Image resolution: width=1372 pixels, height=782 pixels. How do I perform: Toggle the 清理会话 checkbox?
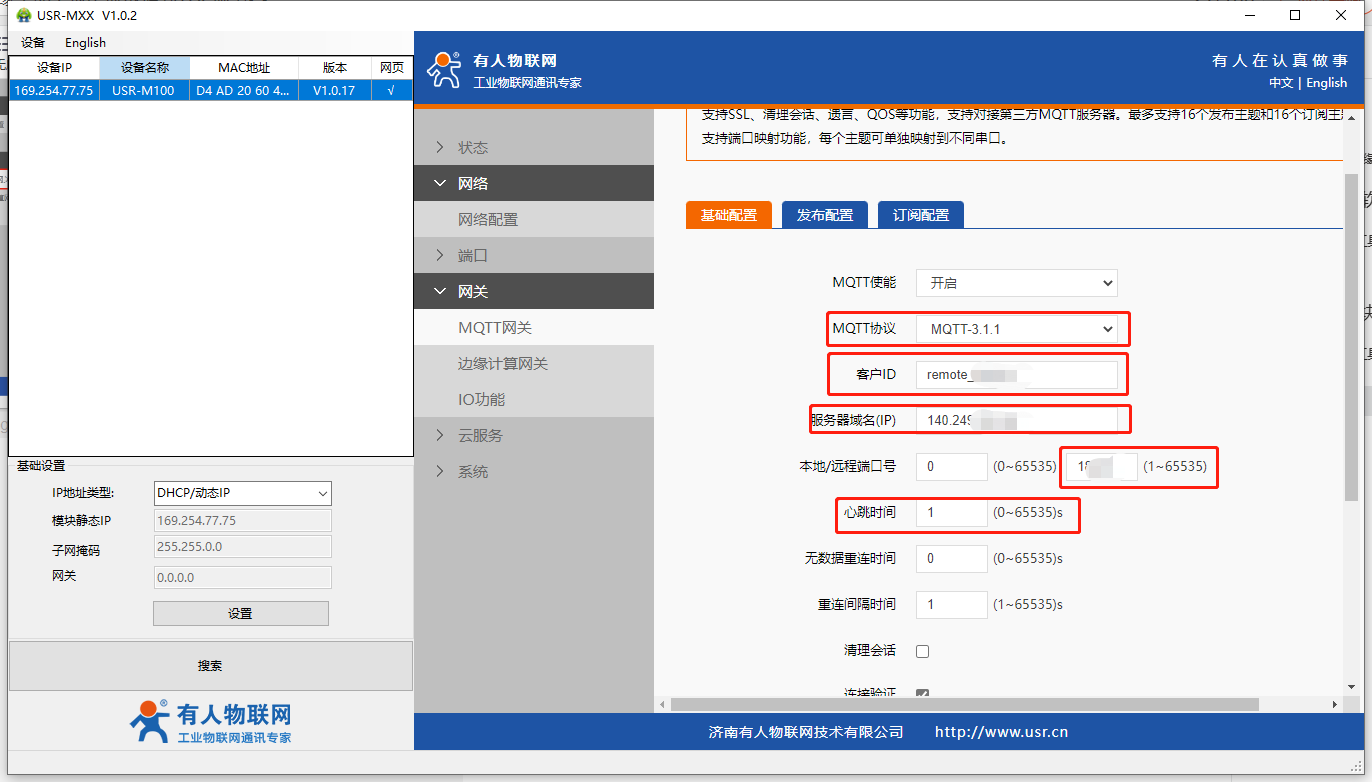[923, 651]
